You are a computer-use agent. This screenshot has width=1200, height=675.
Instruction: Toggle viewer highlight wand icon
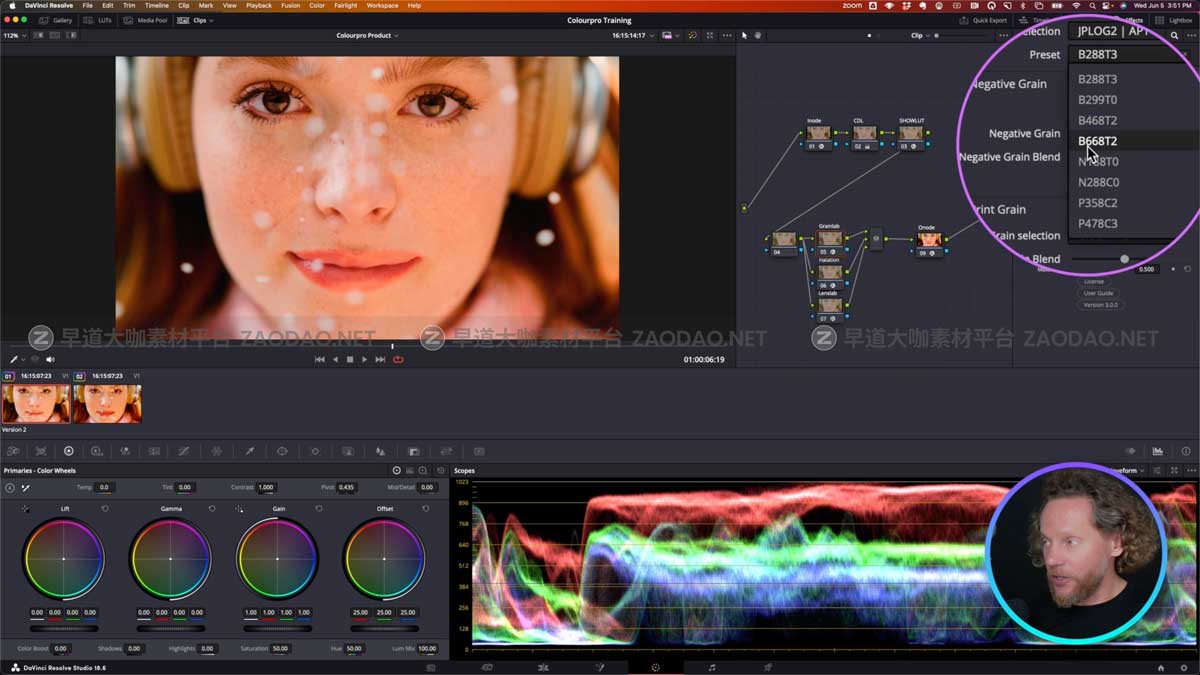click(x=691, y=35)
